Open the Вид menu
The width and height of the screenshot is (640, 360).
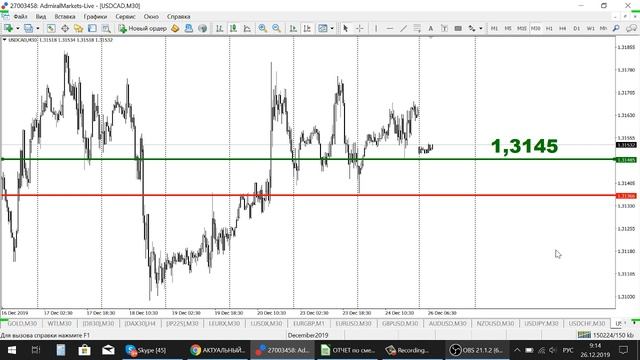41,16
